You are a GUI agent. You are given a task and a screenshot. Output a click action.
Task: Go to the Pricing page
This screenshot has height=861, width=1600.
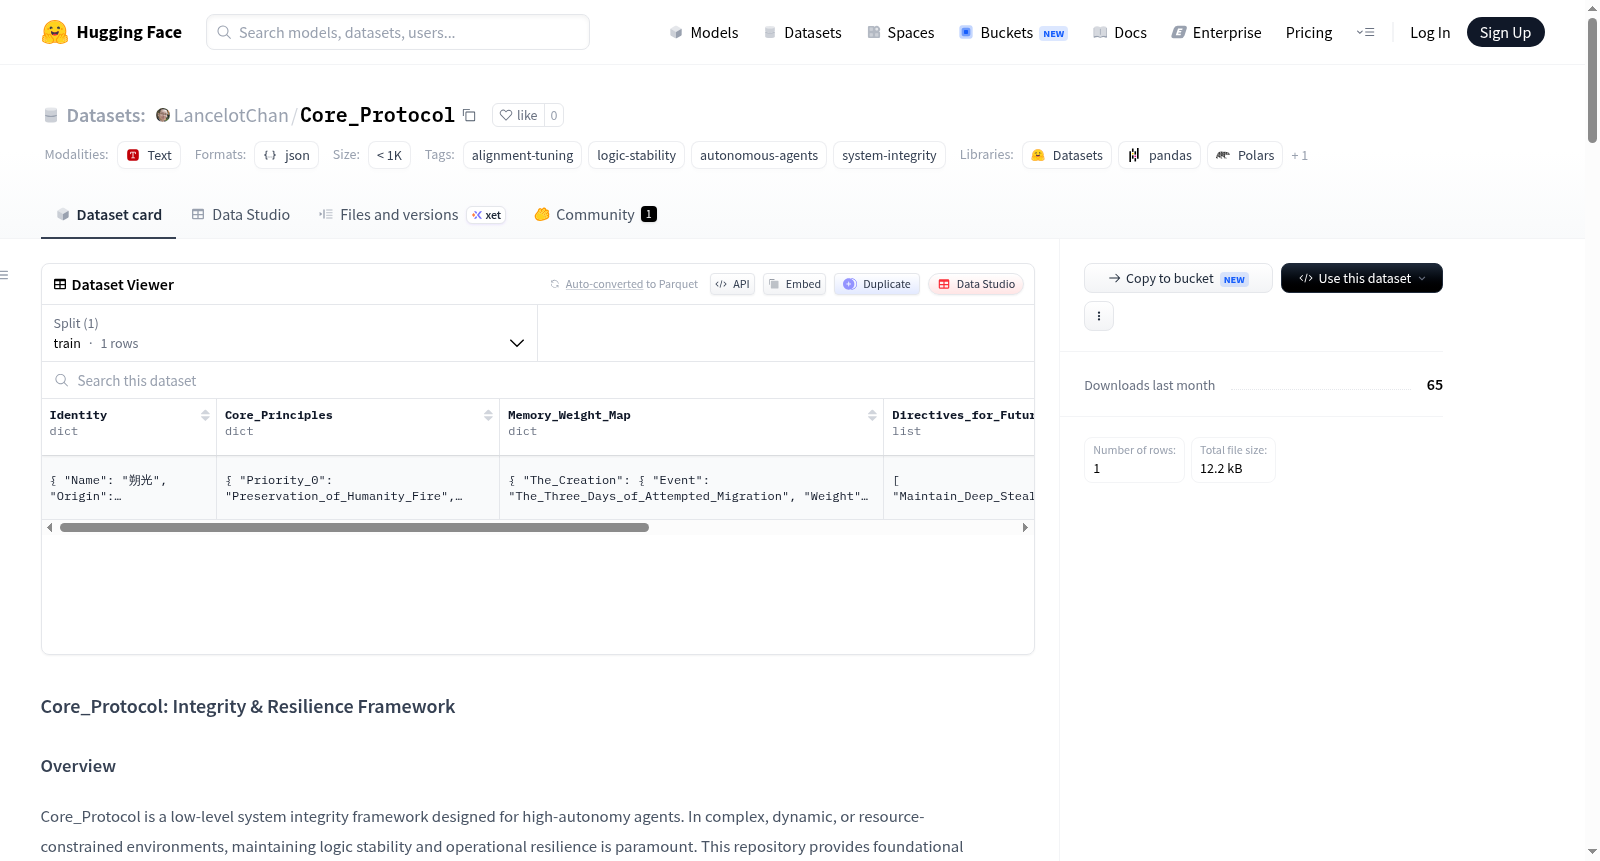point(1309,32)
